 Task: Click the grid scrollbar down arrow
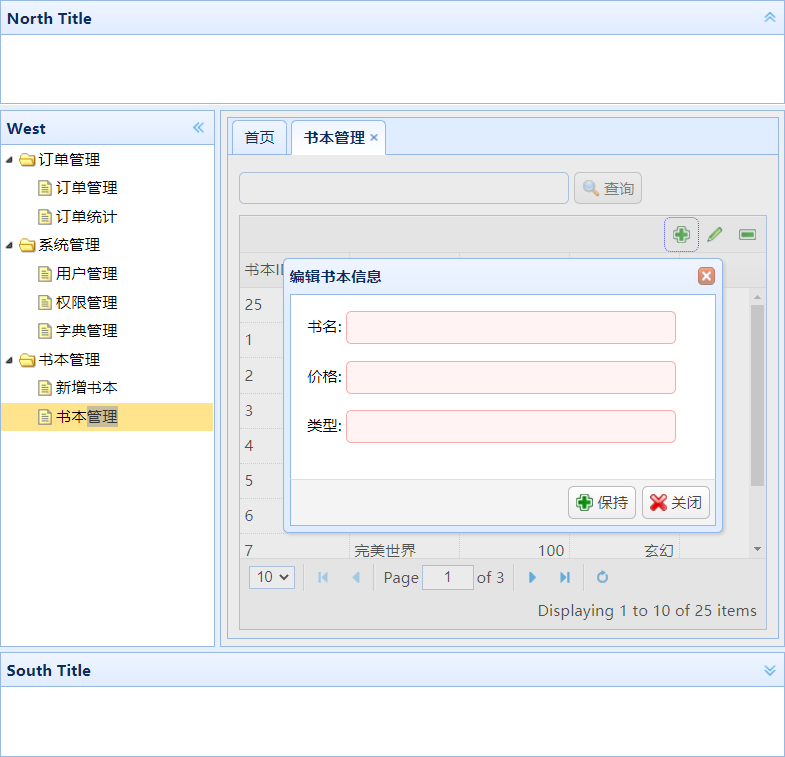(757, 549)
